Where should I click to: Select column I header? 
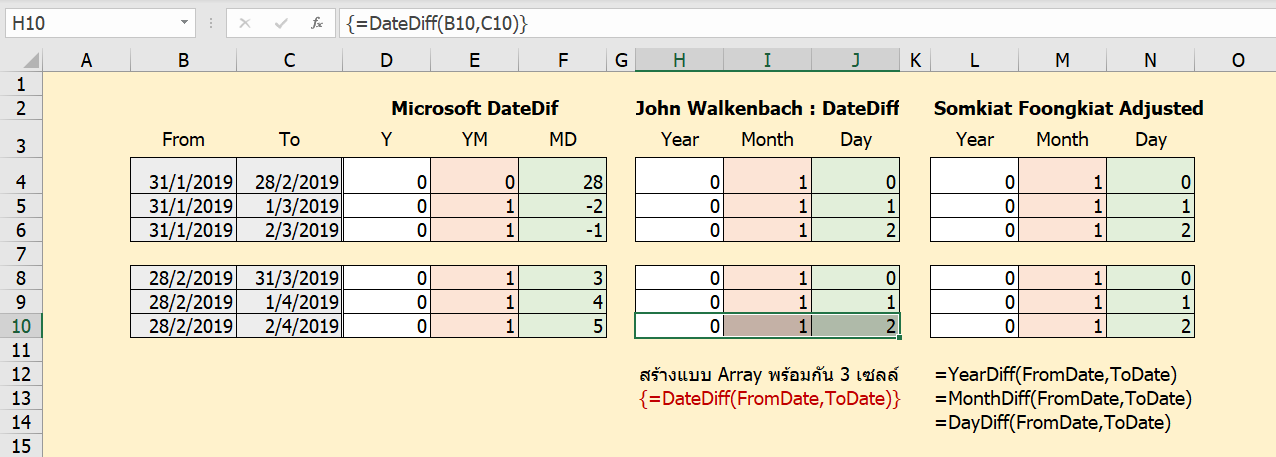[768, 61]
